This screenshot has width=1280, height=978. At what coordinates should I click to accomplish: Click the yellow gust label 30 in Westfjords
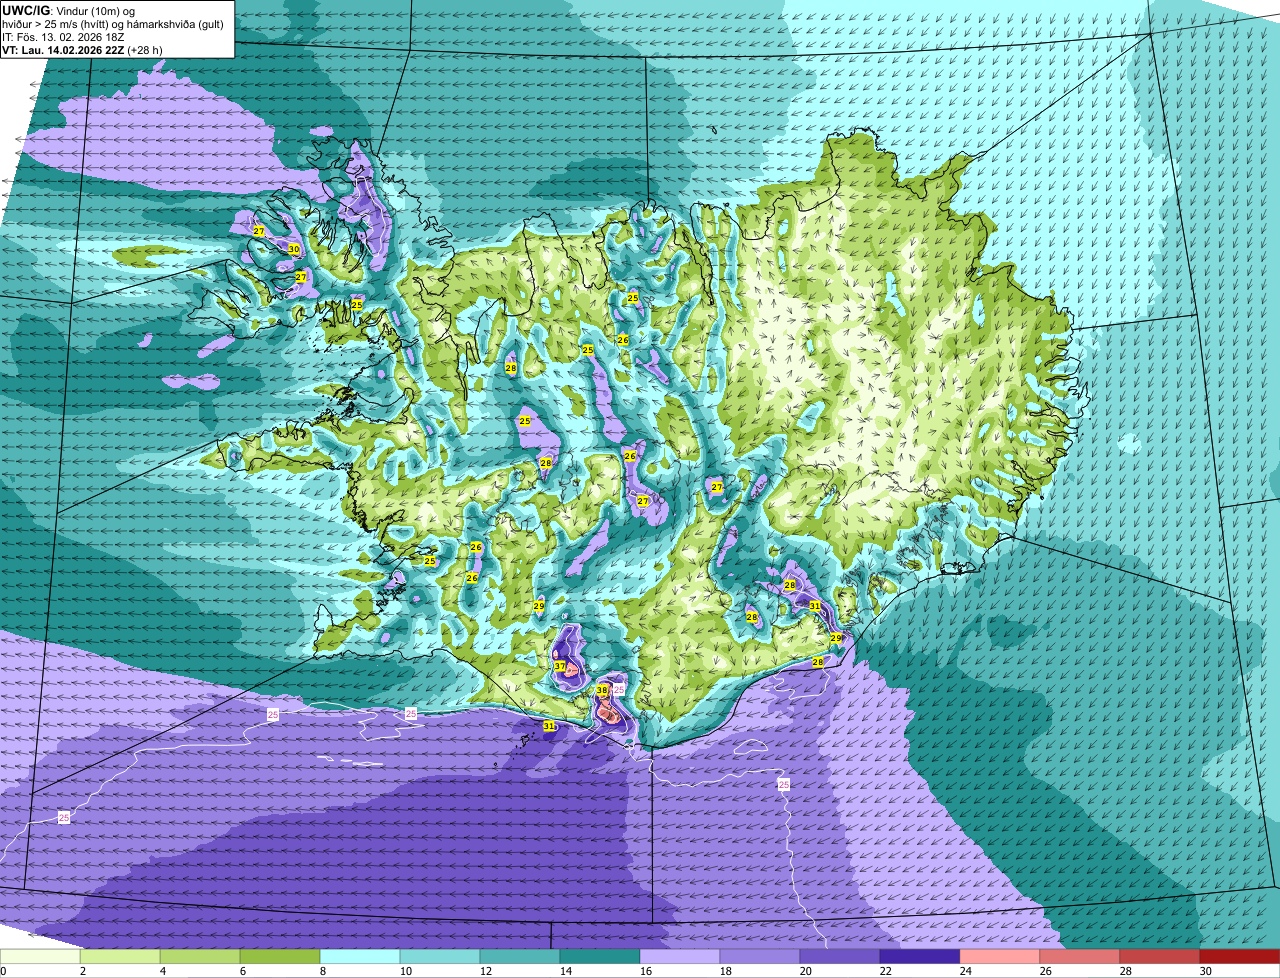(294, 249)
